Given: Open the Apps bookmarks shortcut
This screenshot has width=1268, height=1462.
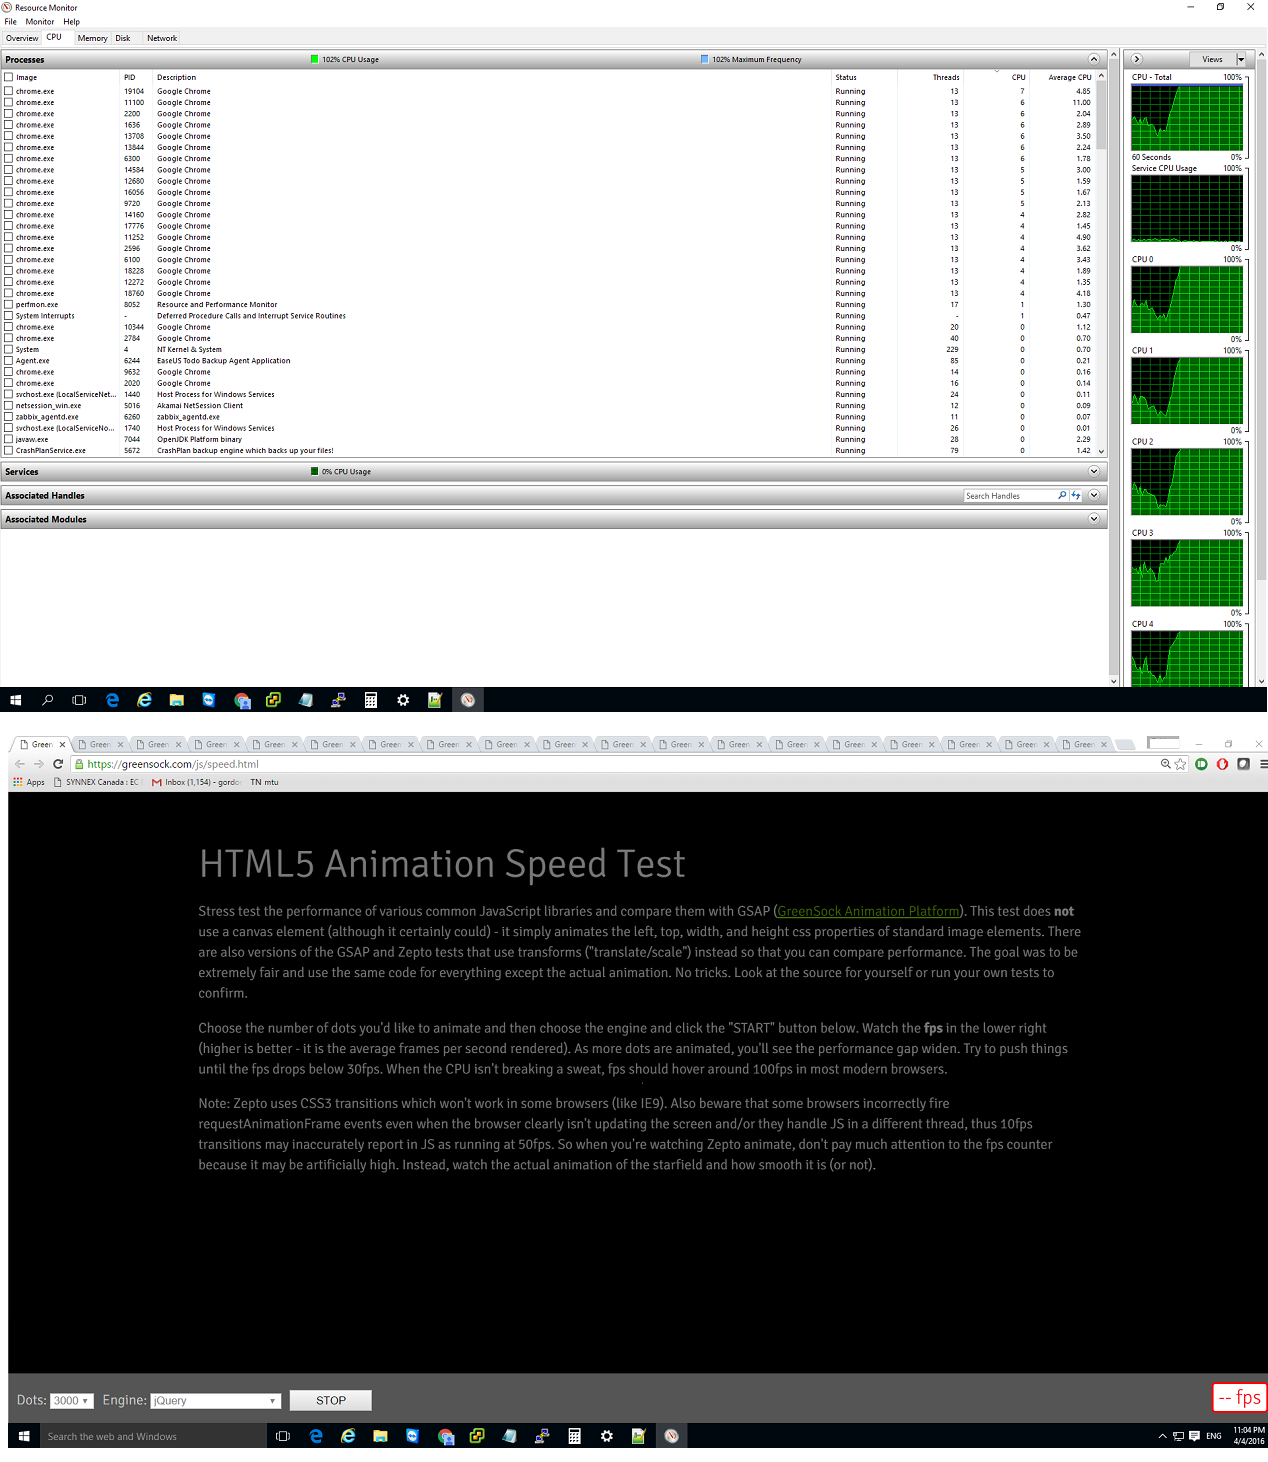Looking at the screenshot, I should (28, 782).
